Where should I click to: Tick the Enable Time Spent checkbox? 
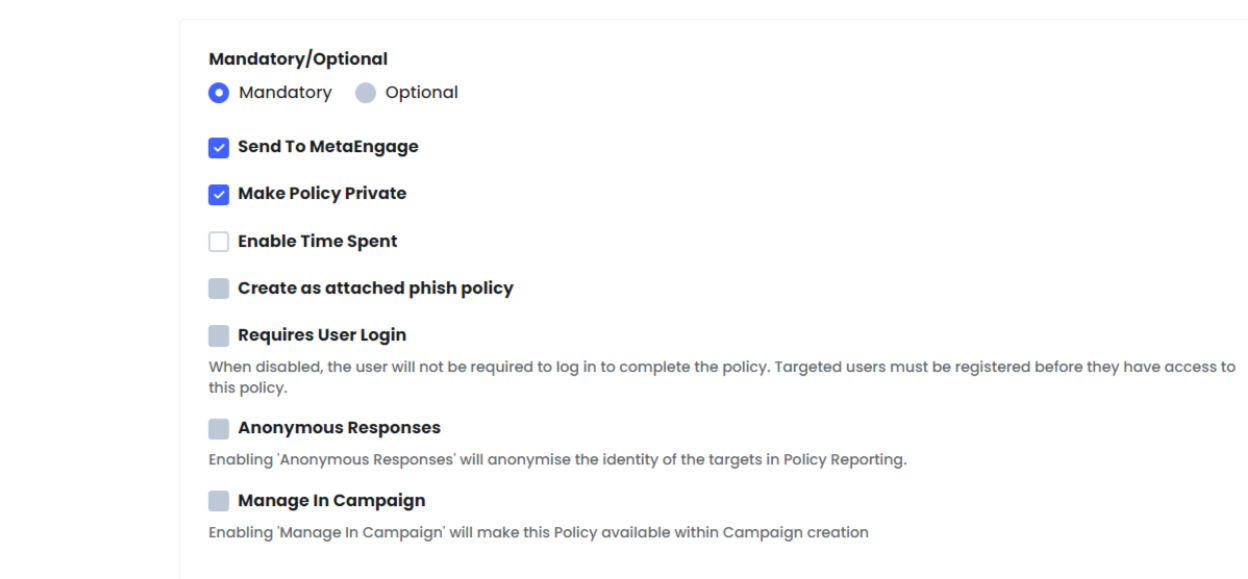coord(219,241)
